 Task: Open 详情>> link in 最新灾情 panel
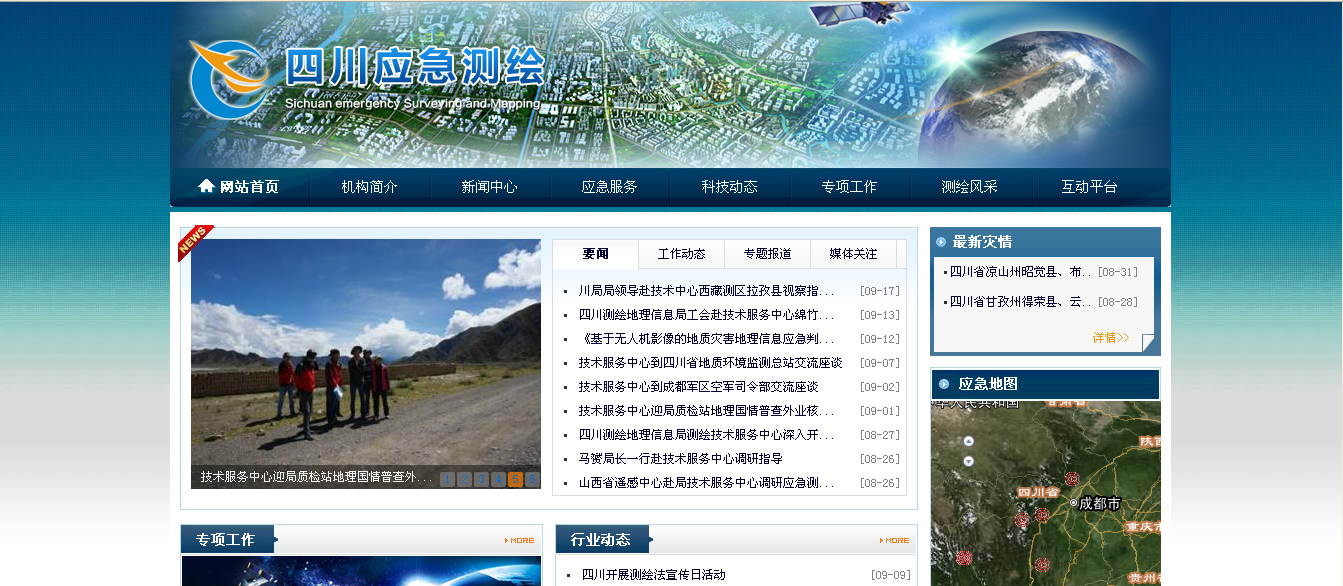(1110, 338)
